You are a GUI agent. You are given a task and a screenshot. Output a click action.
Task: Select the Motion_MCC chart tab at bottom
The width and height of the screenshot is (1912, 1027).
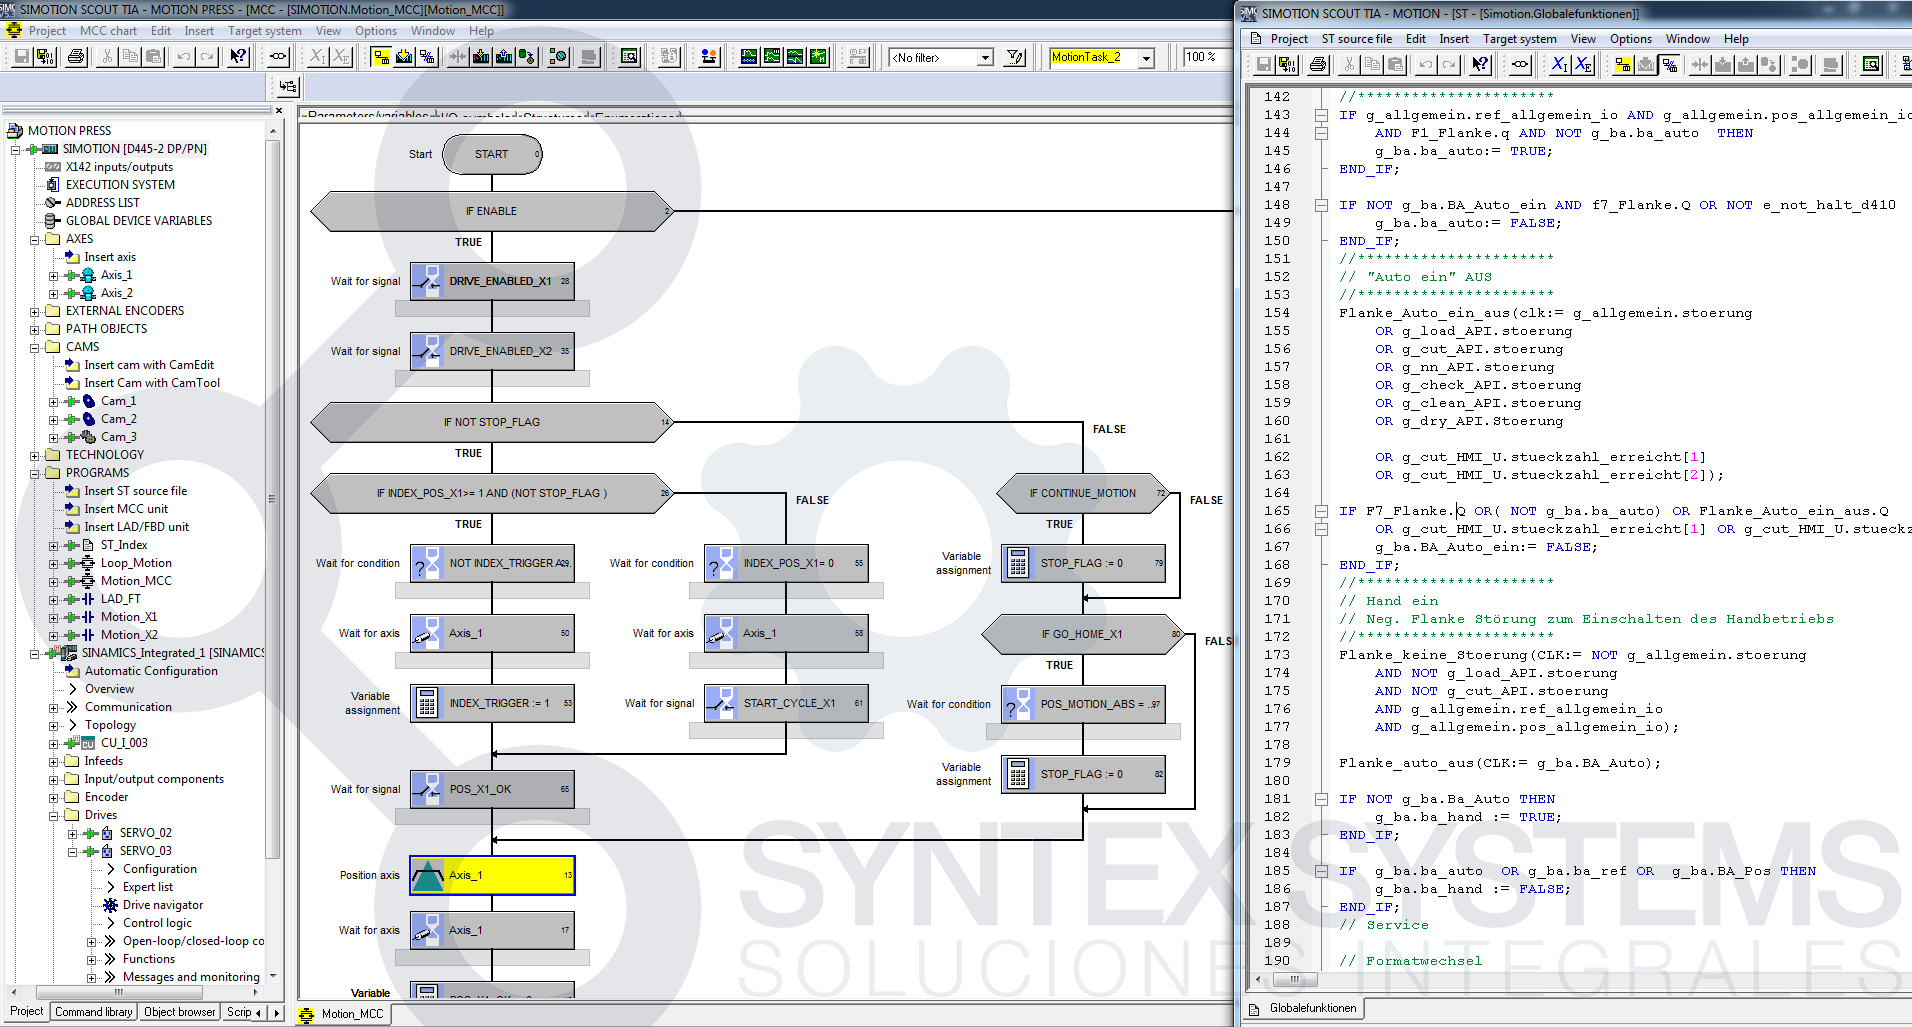(x=342, y=1014)
